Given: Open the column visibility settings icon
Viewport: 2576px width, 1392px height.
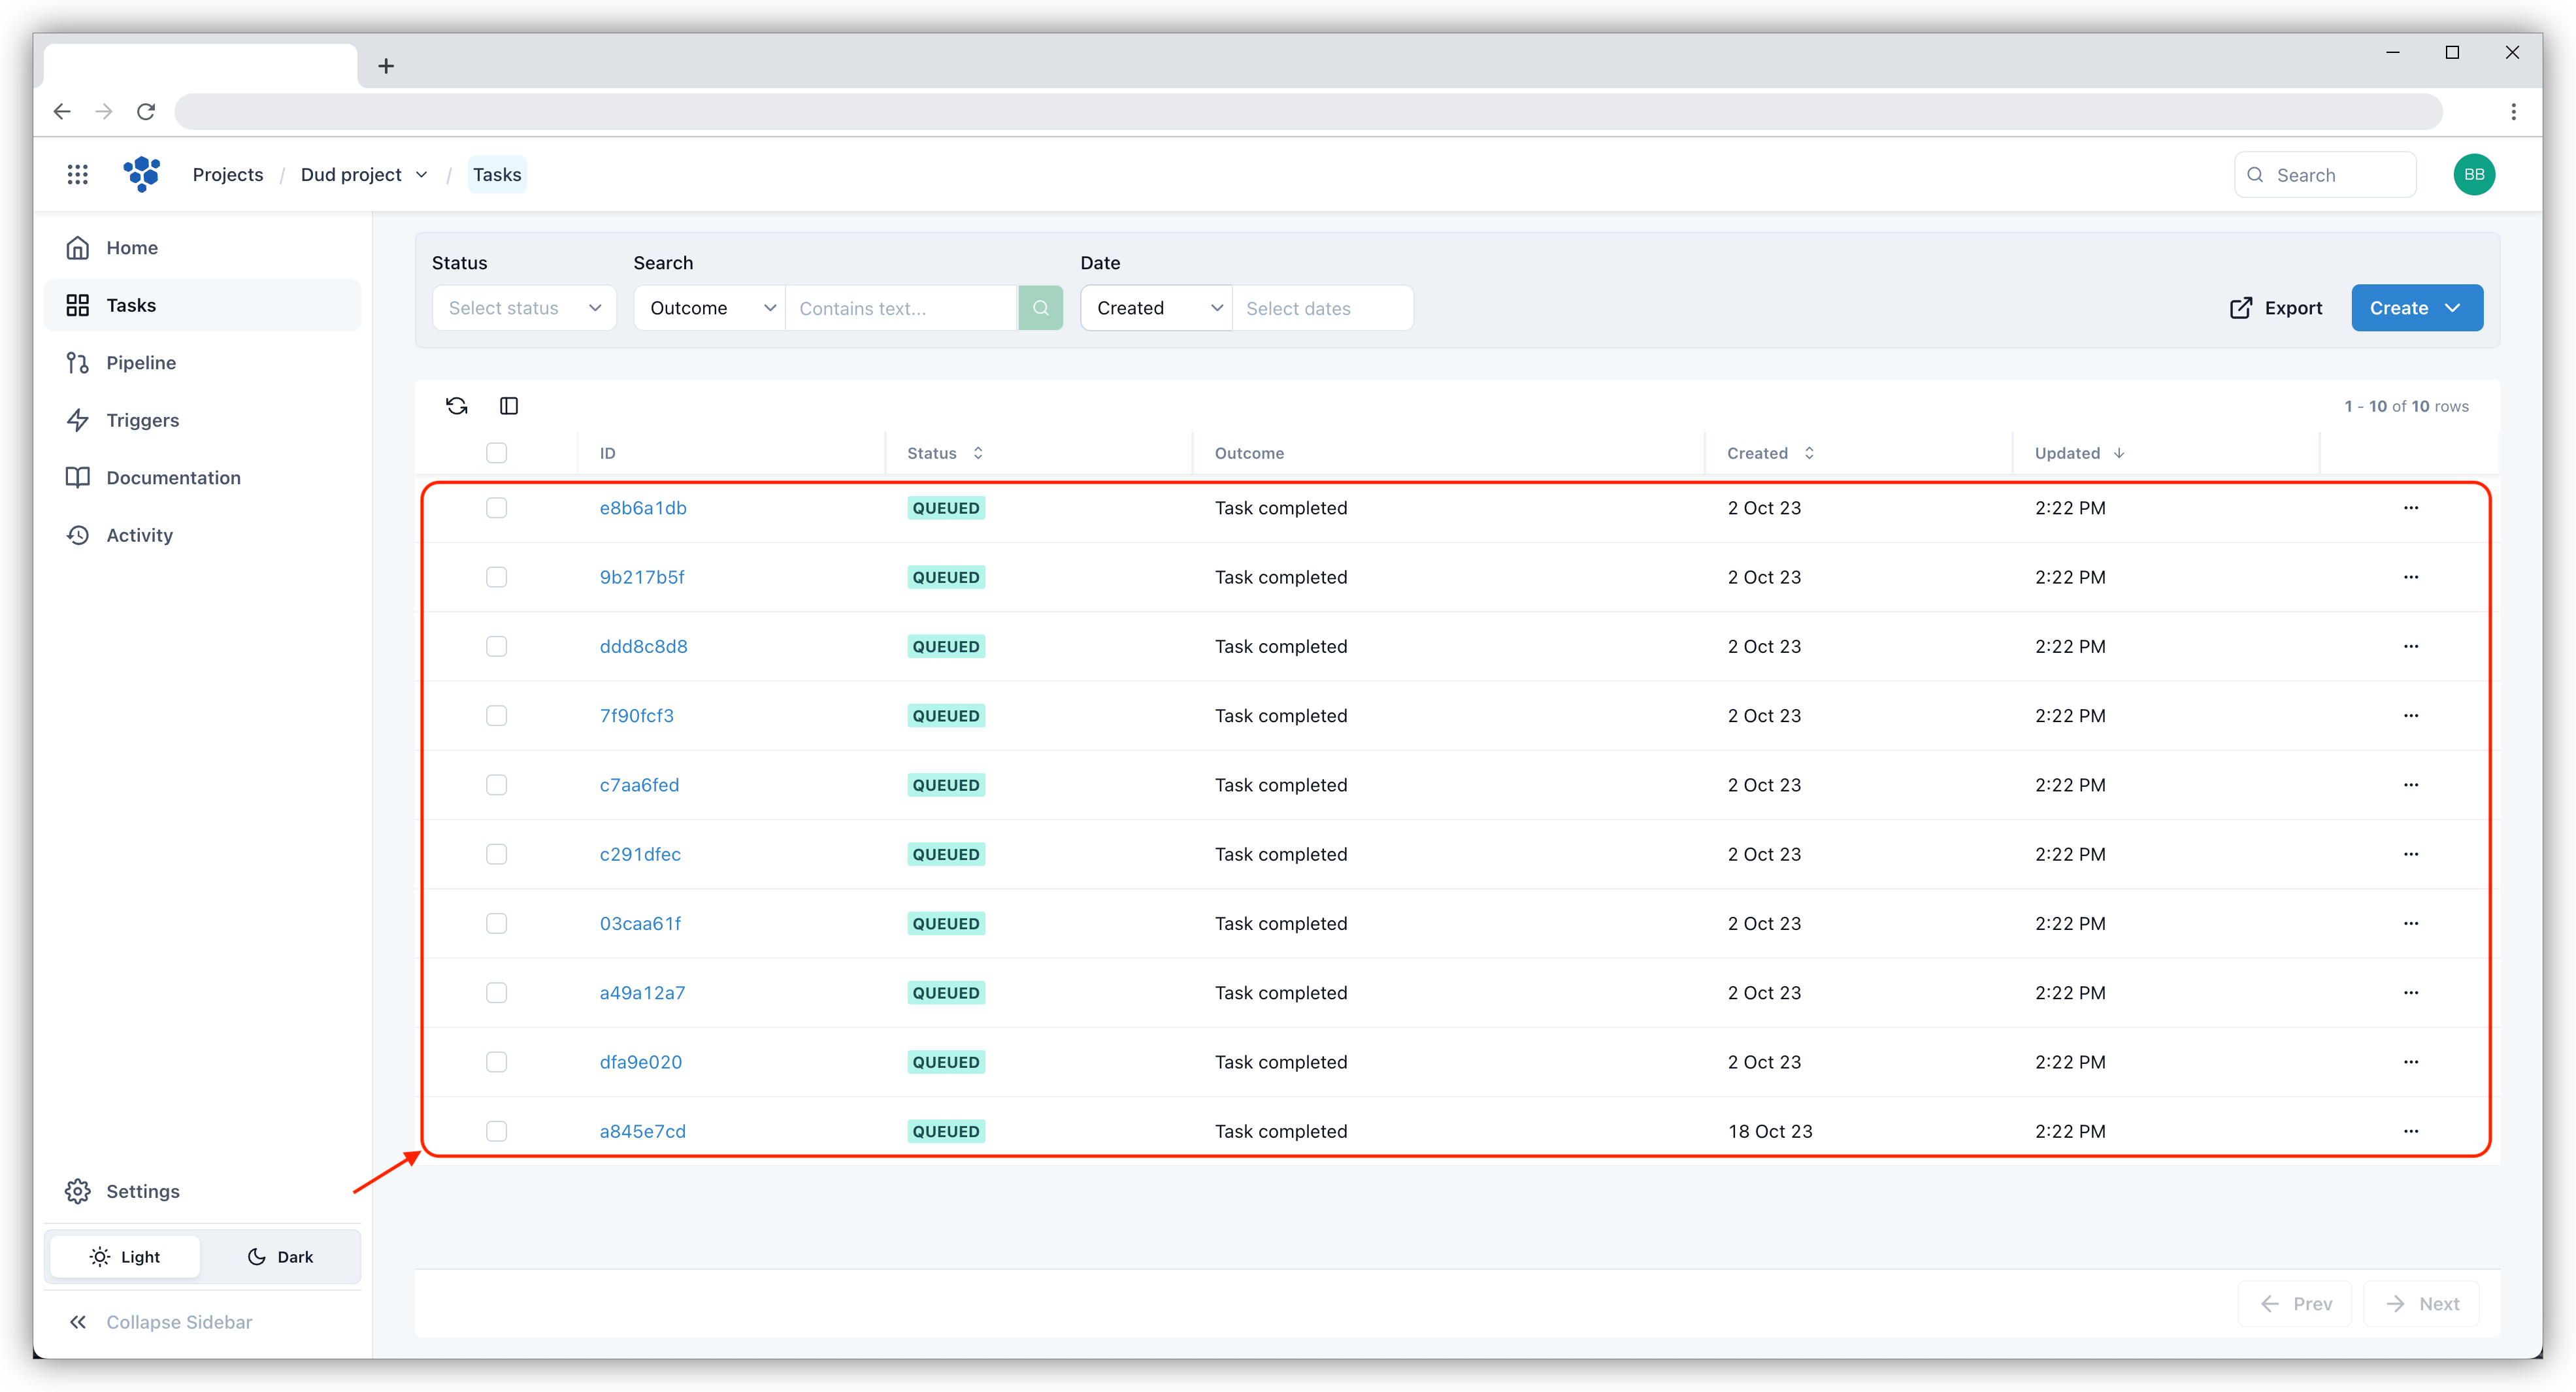Looking at the screenshot, I should click(x=509, y=405).
